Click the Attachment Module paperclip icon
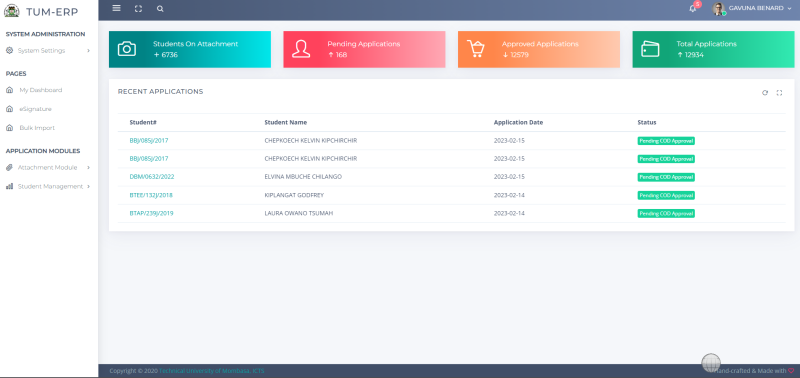This screenshot has width=800, height=378. tap(9, 167)
